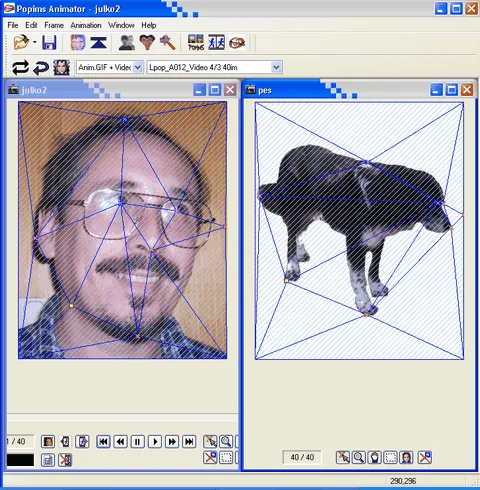Image resolution: width=480 pixels, height=490 pixels.
Task: Select the point pointer tool in pes window
Action: [343, 458]
